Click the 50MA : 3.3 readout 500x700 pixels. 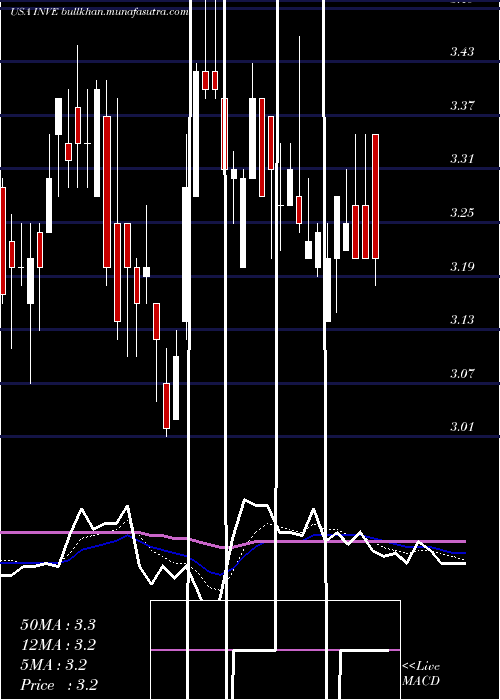(58, 625)
